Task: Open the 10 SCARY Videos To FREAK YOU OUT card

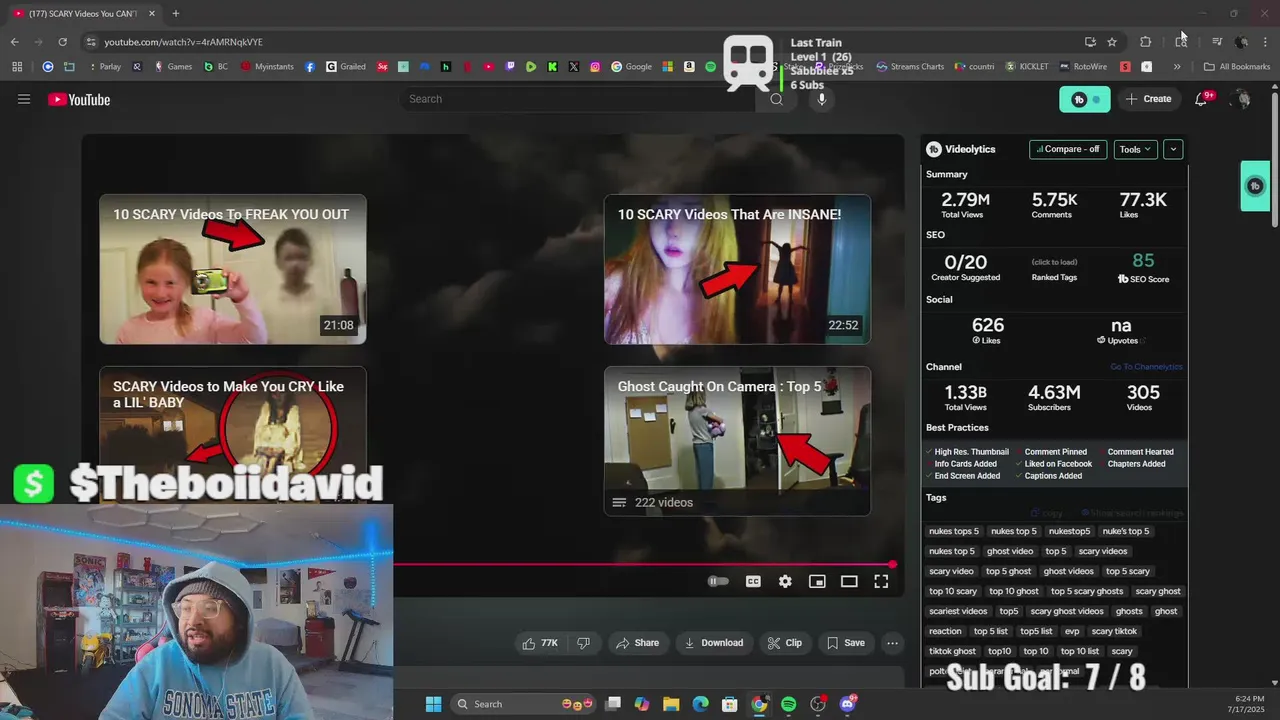Action: 233,269
